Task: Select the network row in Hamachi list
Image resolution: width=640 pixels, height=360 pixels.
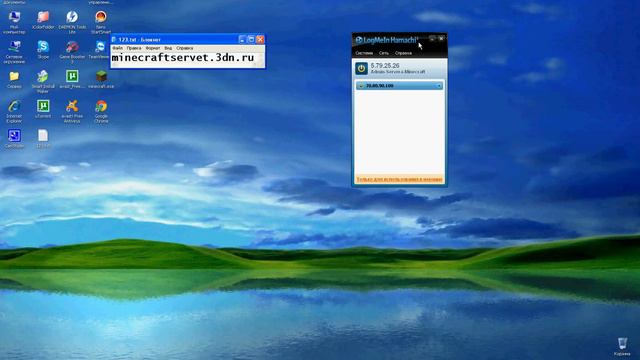Action: coord(399,86)
